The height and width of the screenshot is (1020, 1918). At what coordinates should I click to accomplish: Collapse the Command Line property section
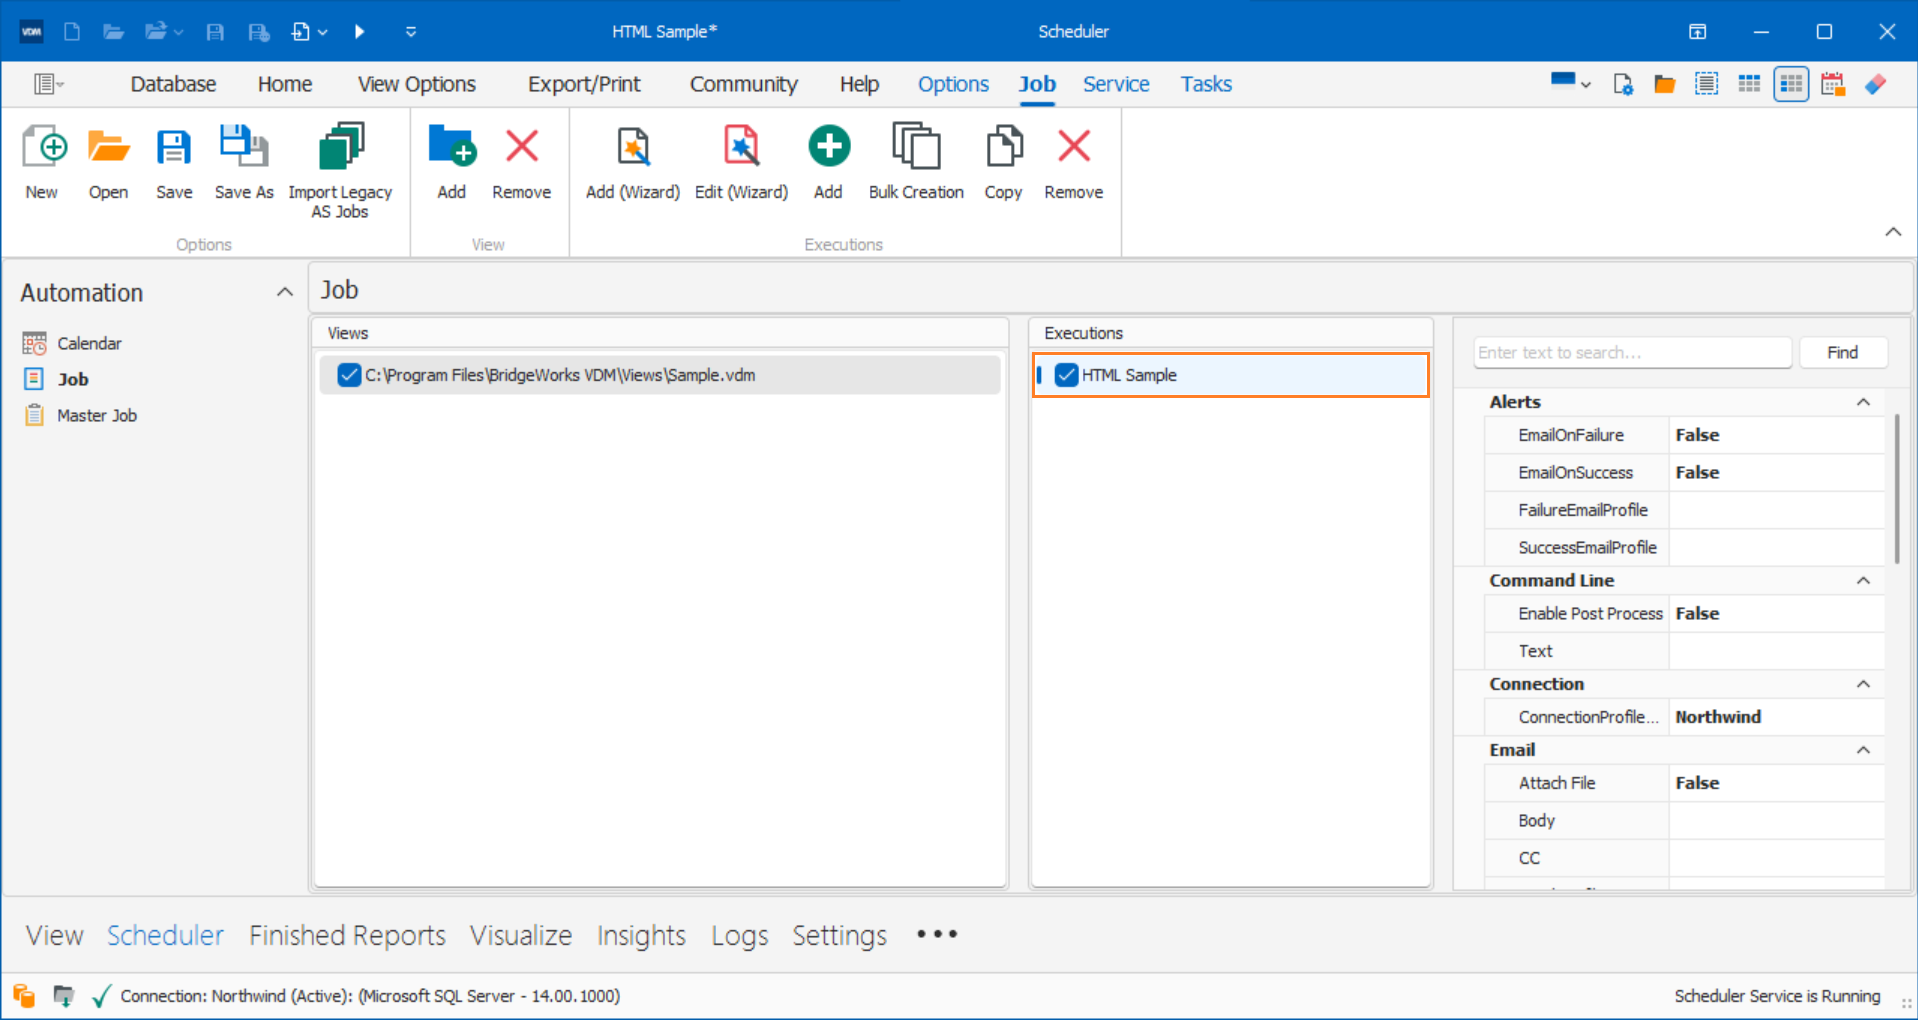(x=1863, y=581)
